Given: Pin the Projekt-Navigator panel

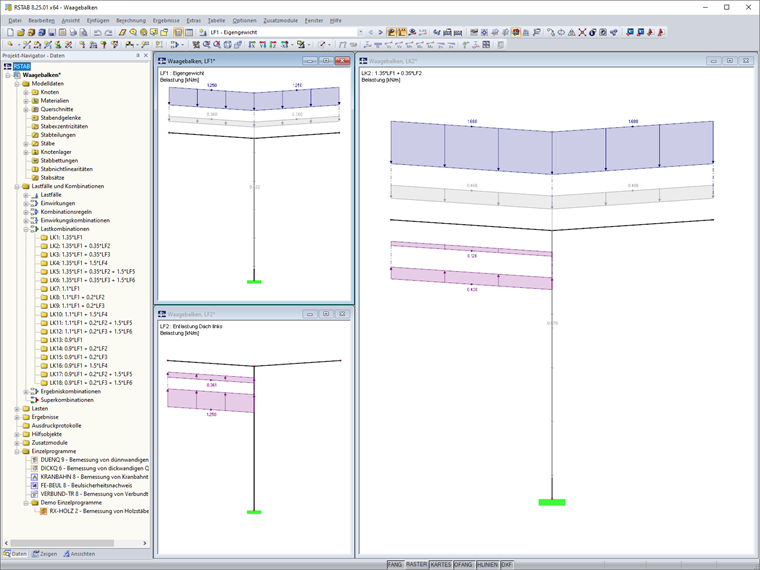Looking at the screenshot, I should pyautogui.click(x=138, y=56).
